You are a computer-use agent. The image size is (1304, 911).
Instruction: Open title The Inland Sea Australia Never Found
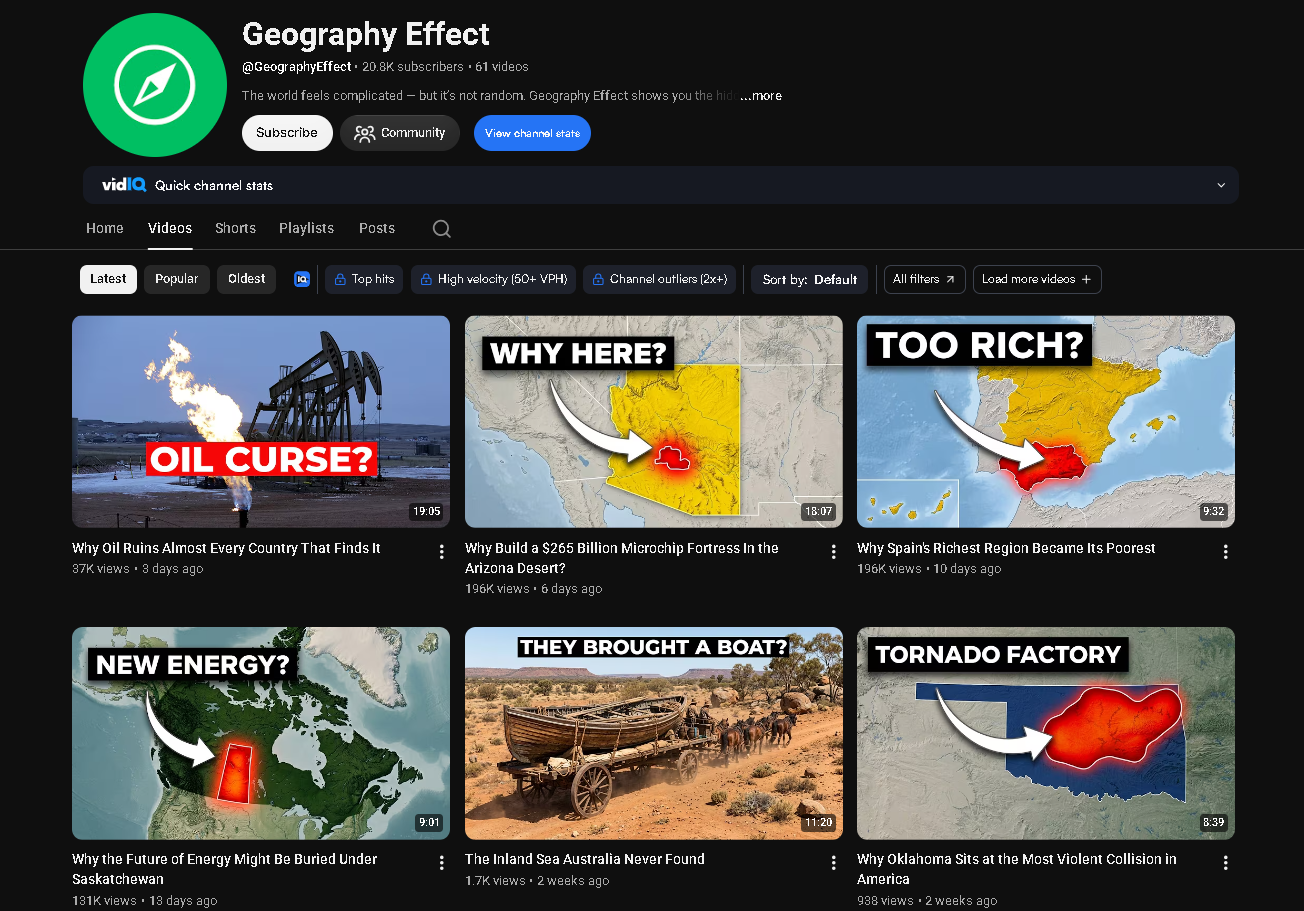pyautogui.click(x=585, y=859)
